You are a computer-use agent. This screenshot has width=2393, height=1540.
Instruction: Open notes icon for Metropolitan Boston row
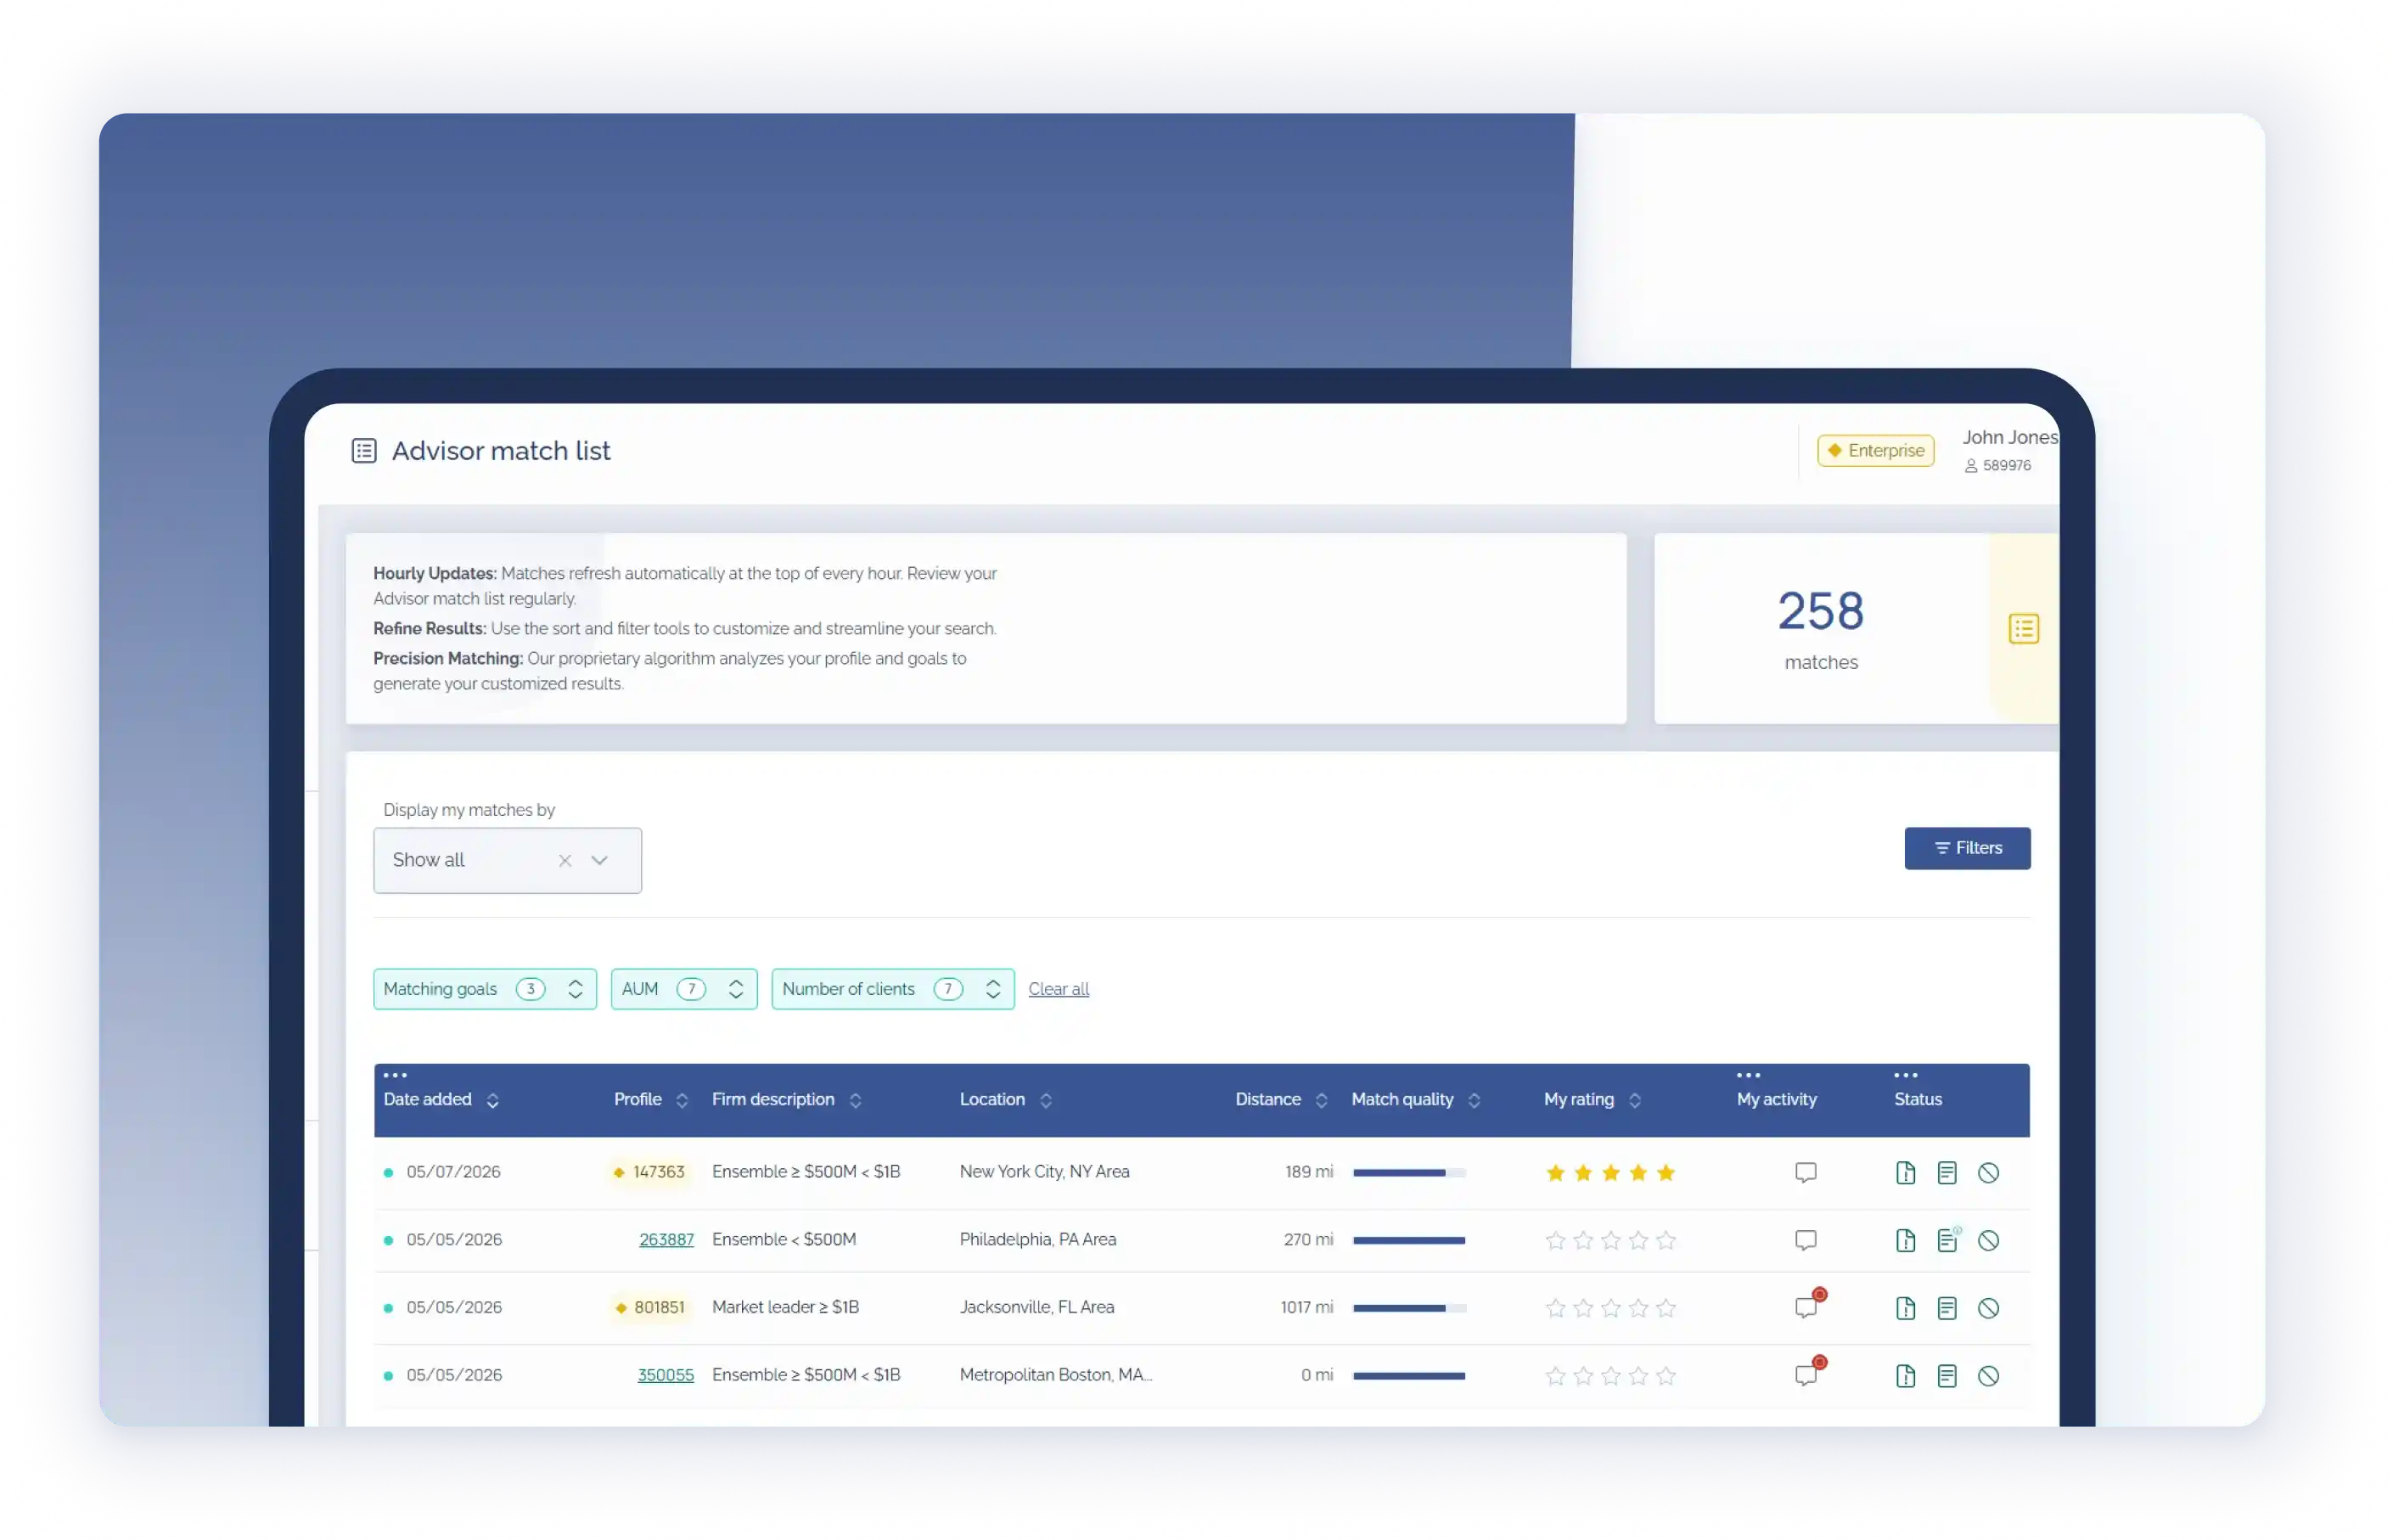1946,1376
